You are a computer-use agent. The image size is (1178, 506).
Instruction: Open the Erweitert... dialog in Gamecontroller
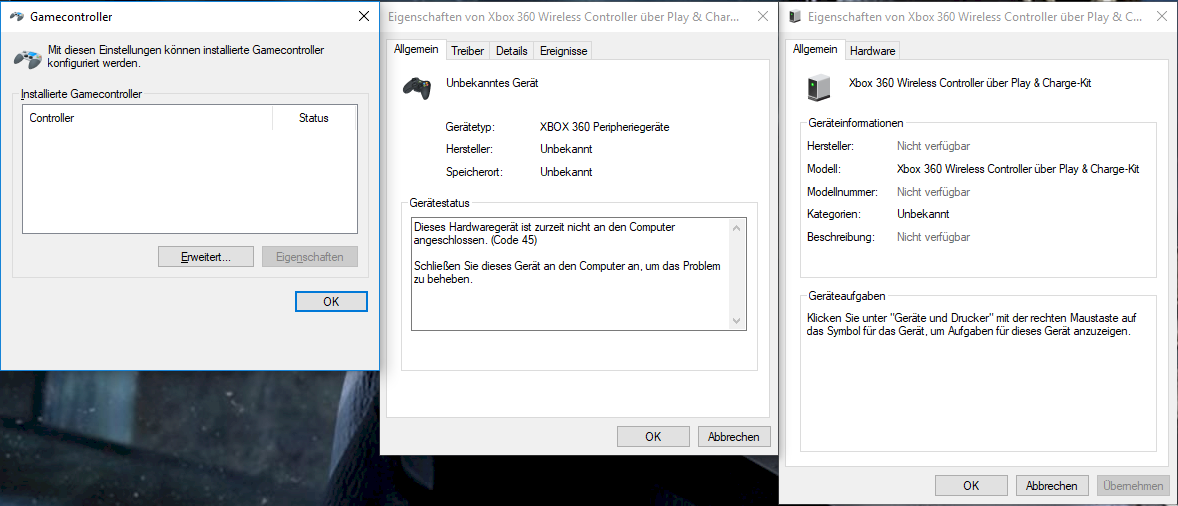206,257
